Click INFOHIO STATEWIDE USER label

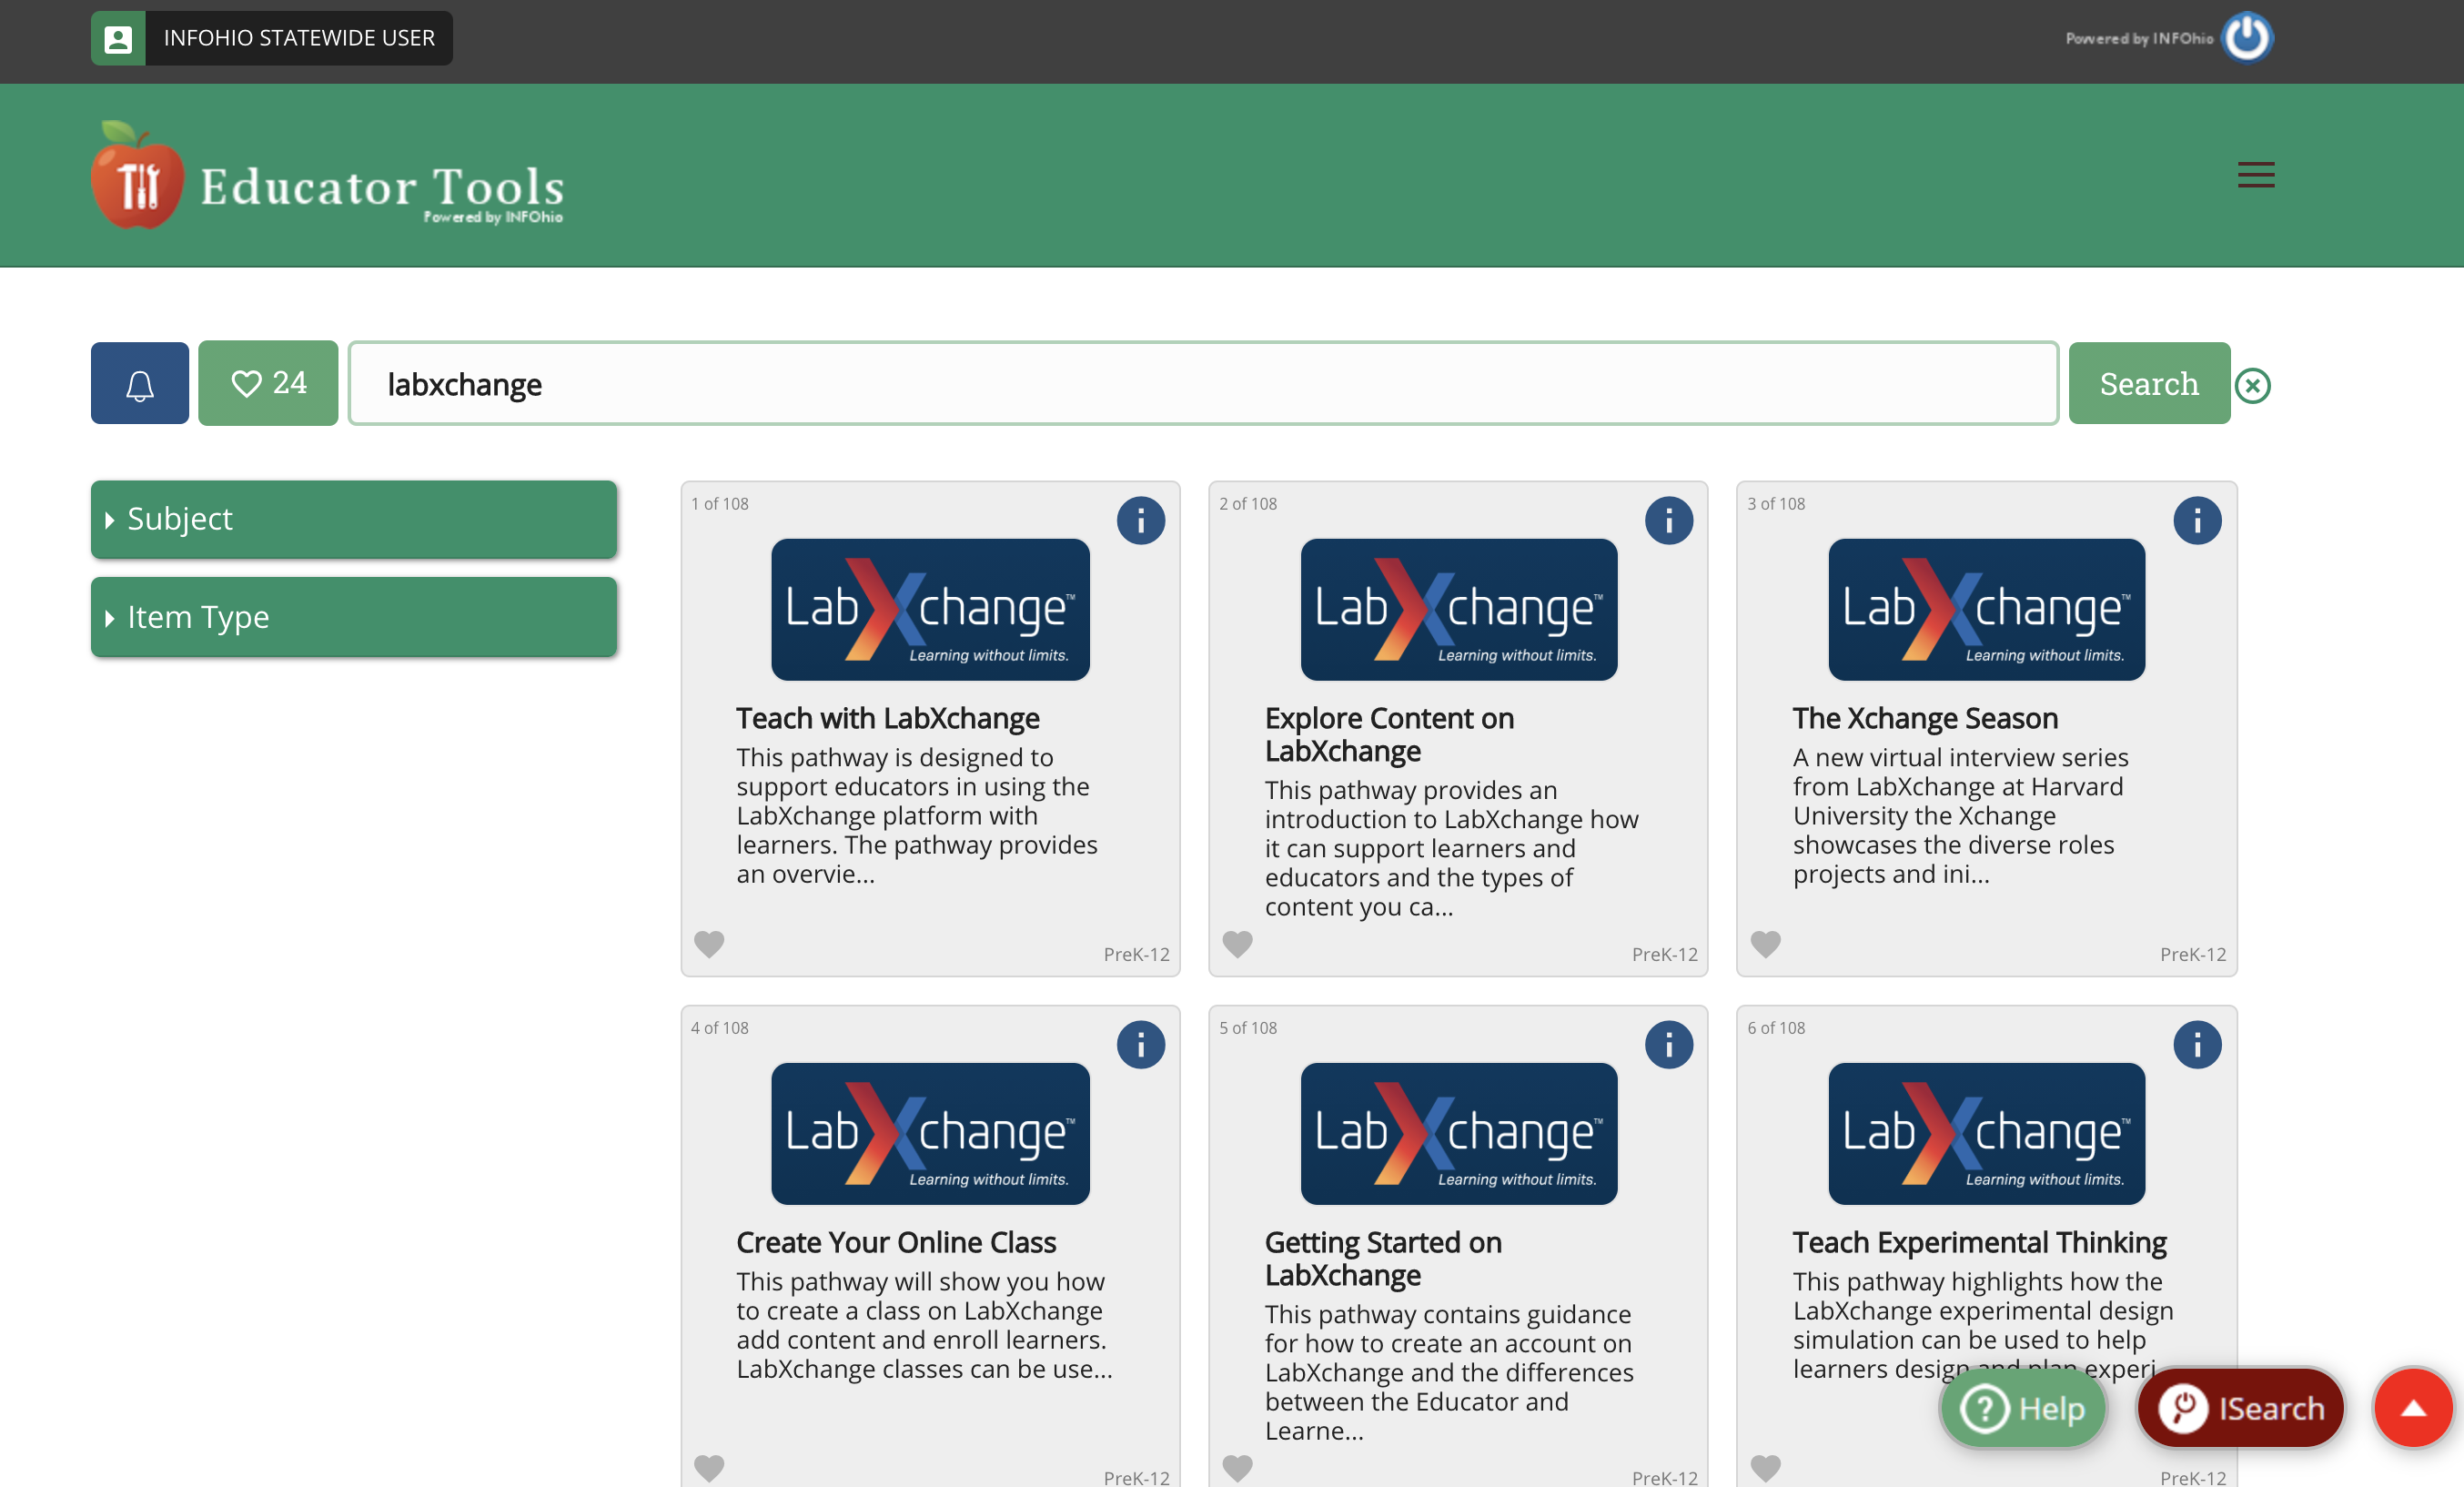(299, 38)
